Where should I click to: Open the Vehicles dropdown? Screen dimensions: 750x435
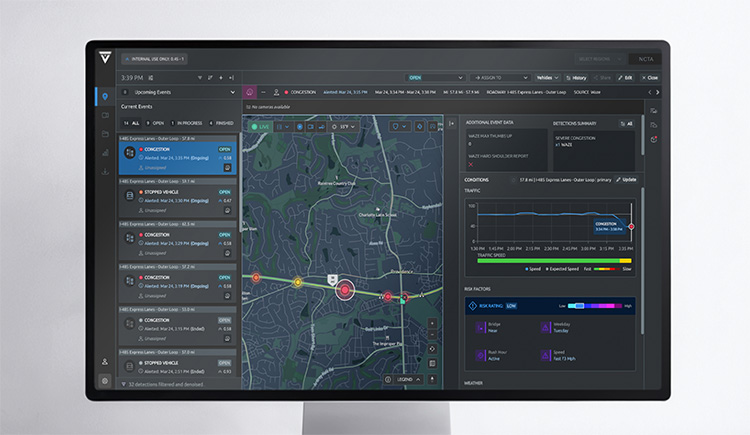click(547, 78)
